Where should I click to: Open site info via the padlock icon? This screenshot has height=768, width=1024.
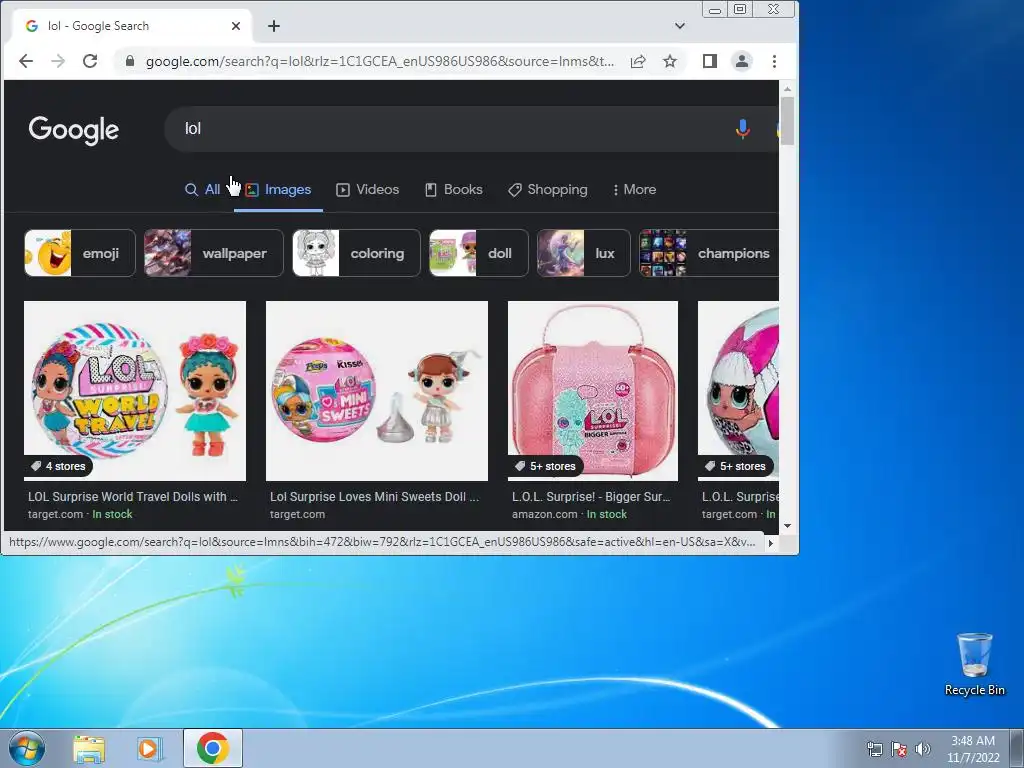pos(130,61)
